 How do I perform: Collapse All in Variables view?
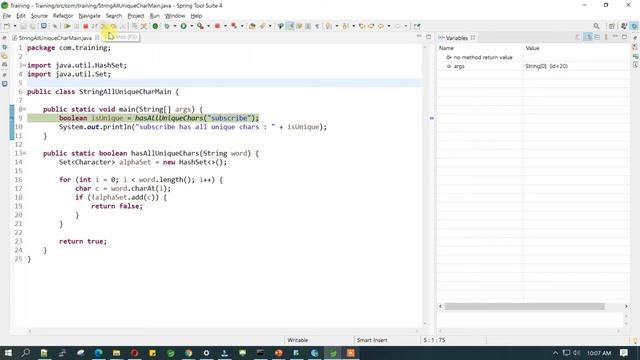point(597,37)
